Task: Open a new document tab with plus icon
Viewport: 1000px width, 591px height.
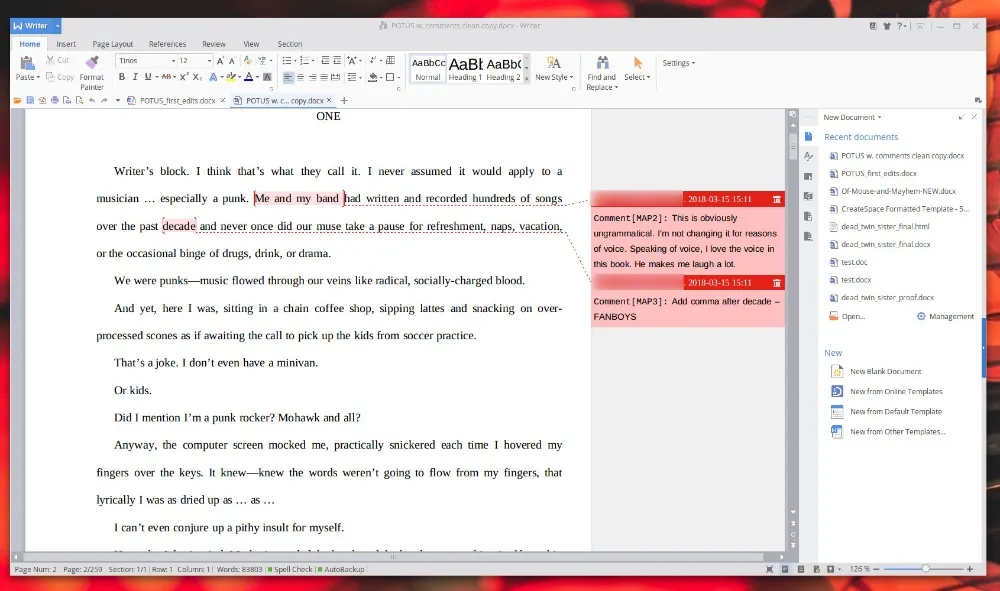Action: pos(344,101)
